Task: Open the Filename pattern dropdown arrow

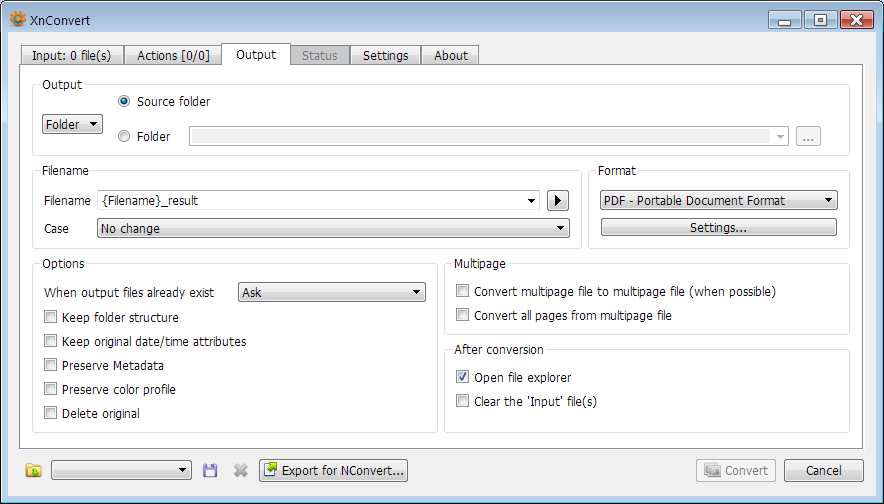Action: click(531, 201)
